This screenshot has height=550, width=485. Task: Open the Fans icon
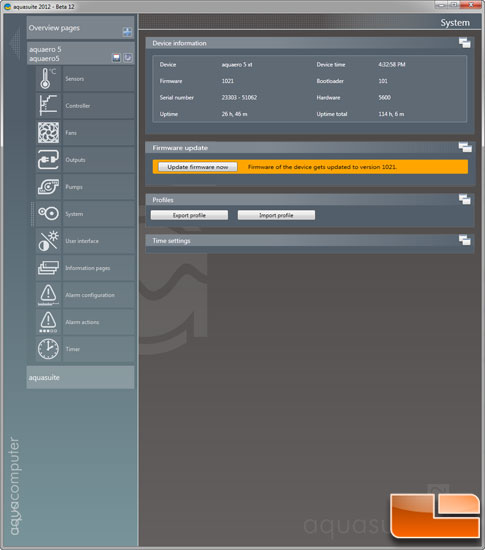tap(48, 133)
